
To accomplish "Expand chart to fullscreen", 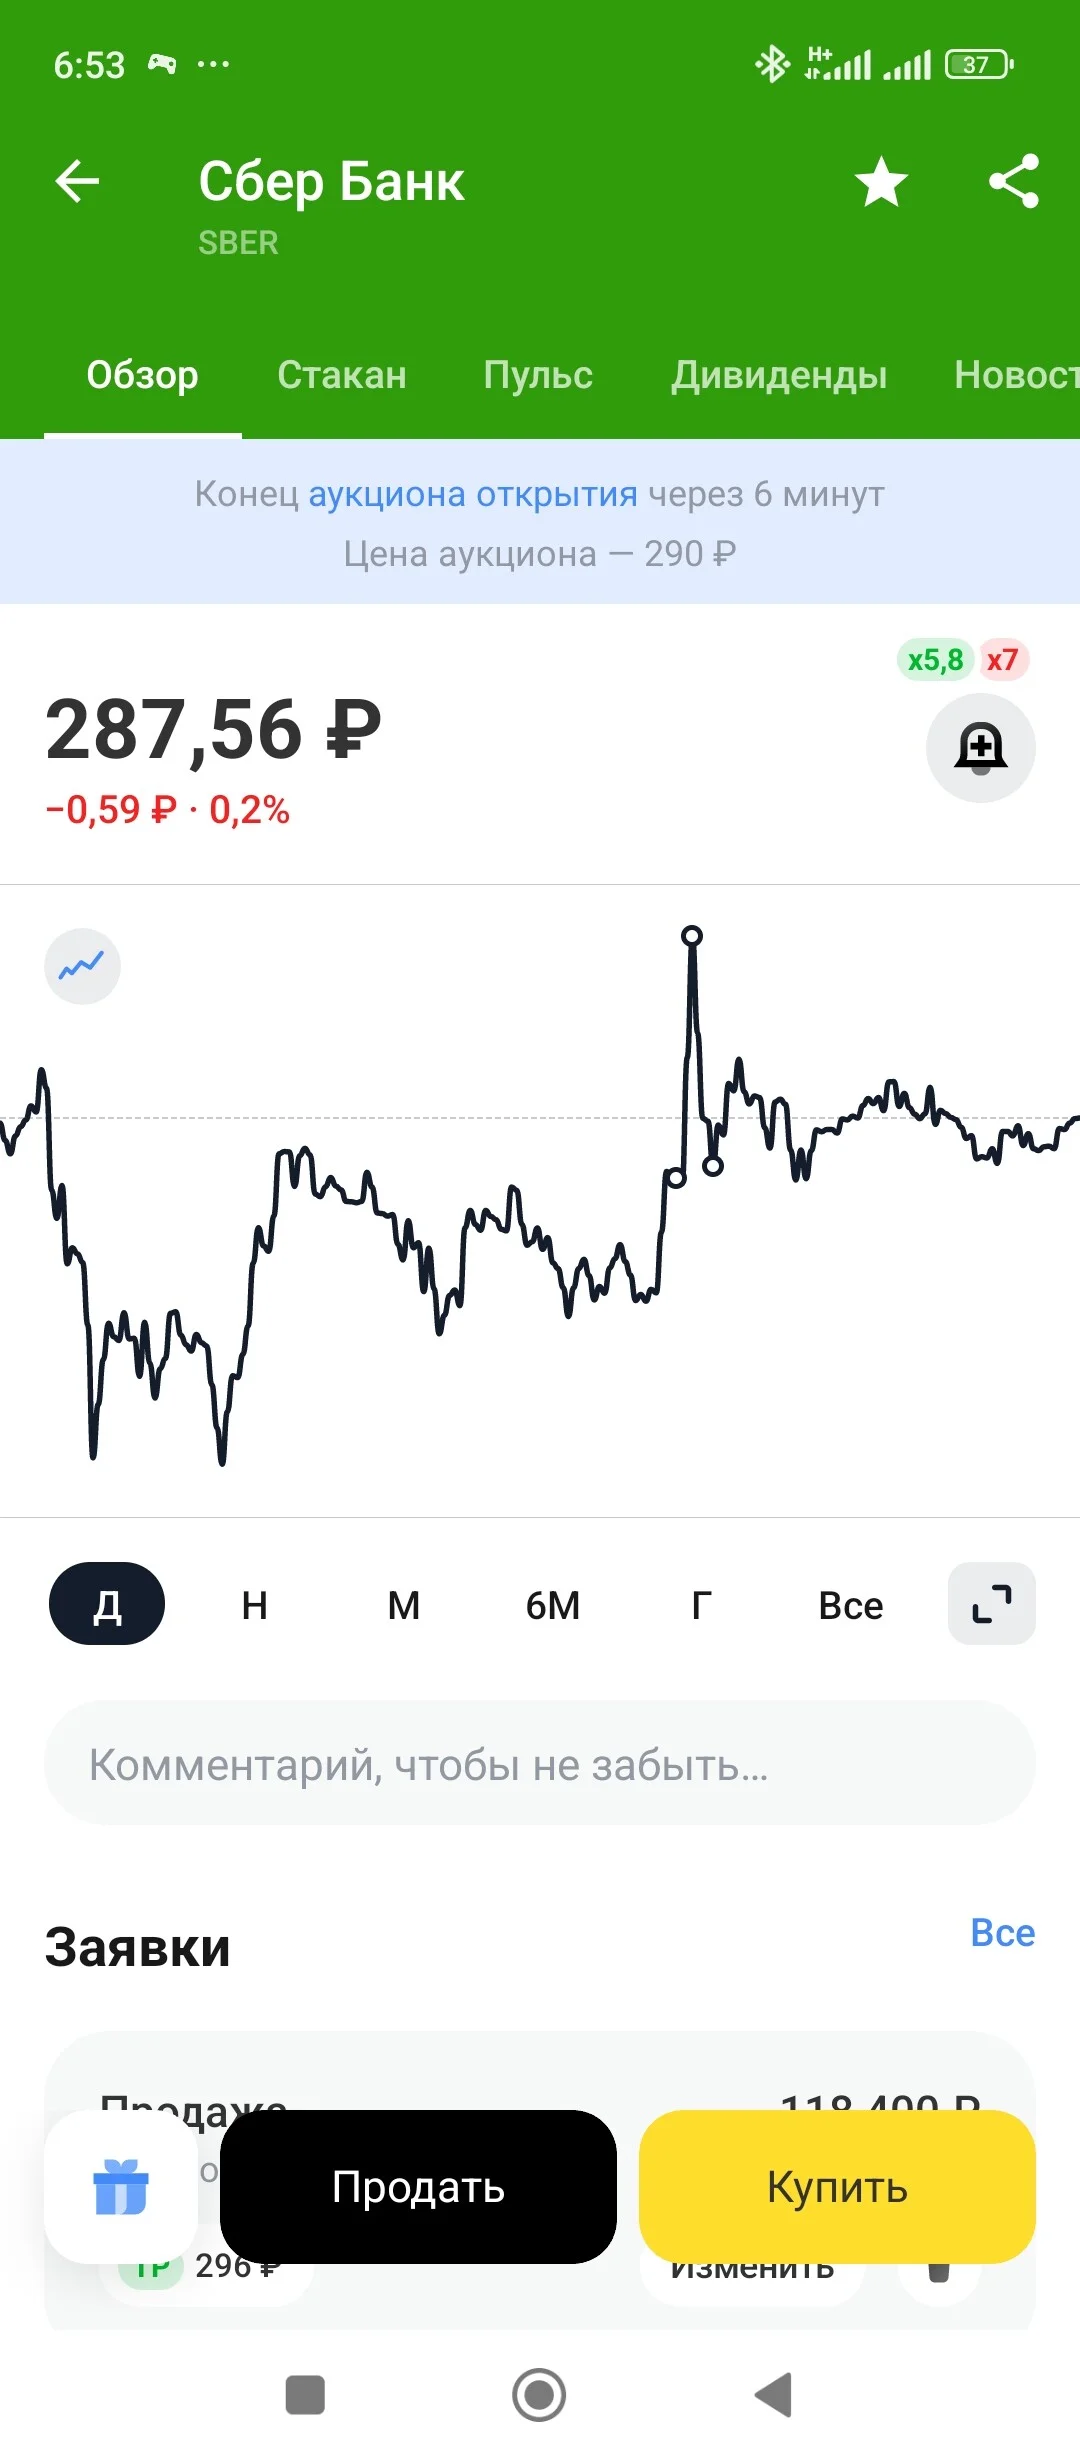I will pyautogui.click(x=992, y=1603).
